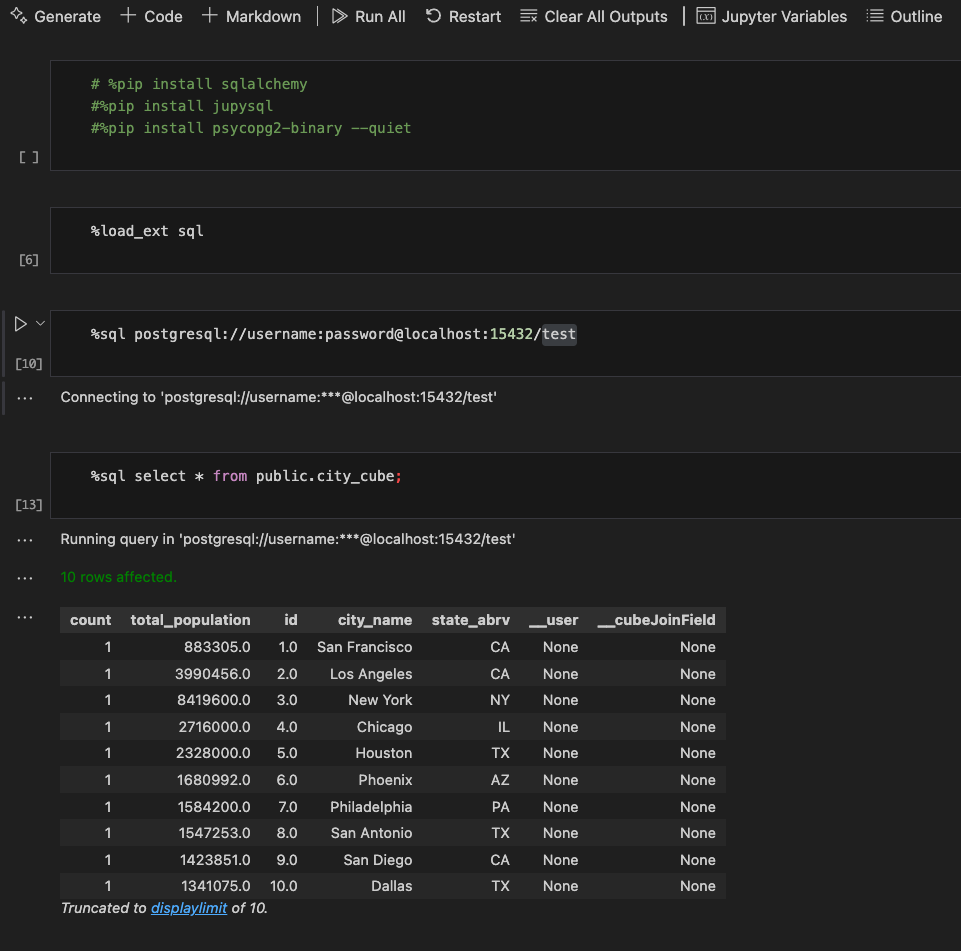
Task: Restart the notebook kernel
Action: coord(463,17)
